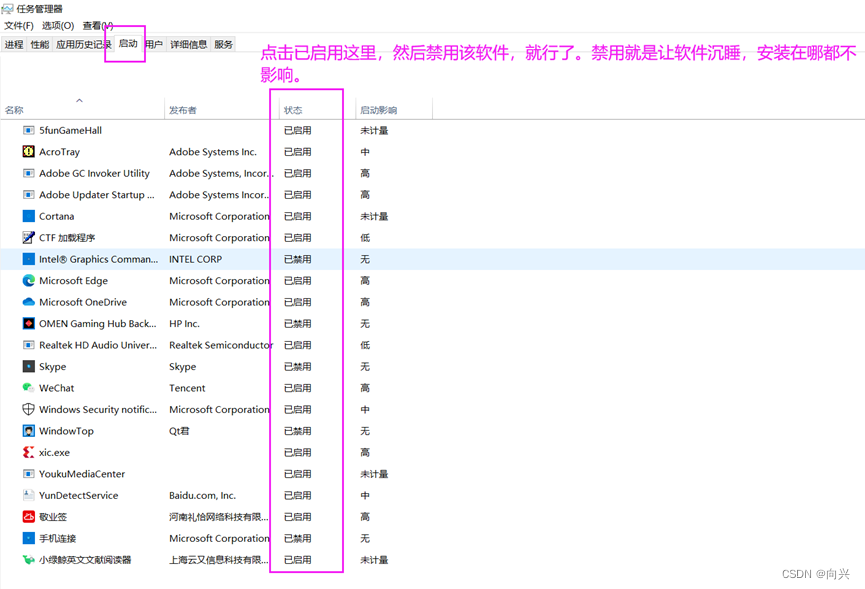Switch to the 性能 tab
Viewport: 865px width, 589px height.
[x=40, y=45]
